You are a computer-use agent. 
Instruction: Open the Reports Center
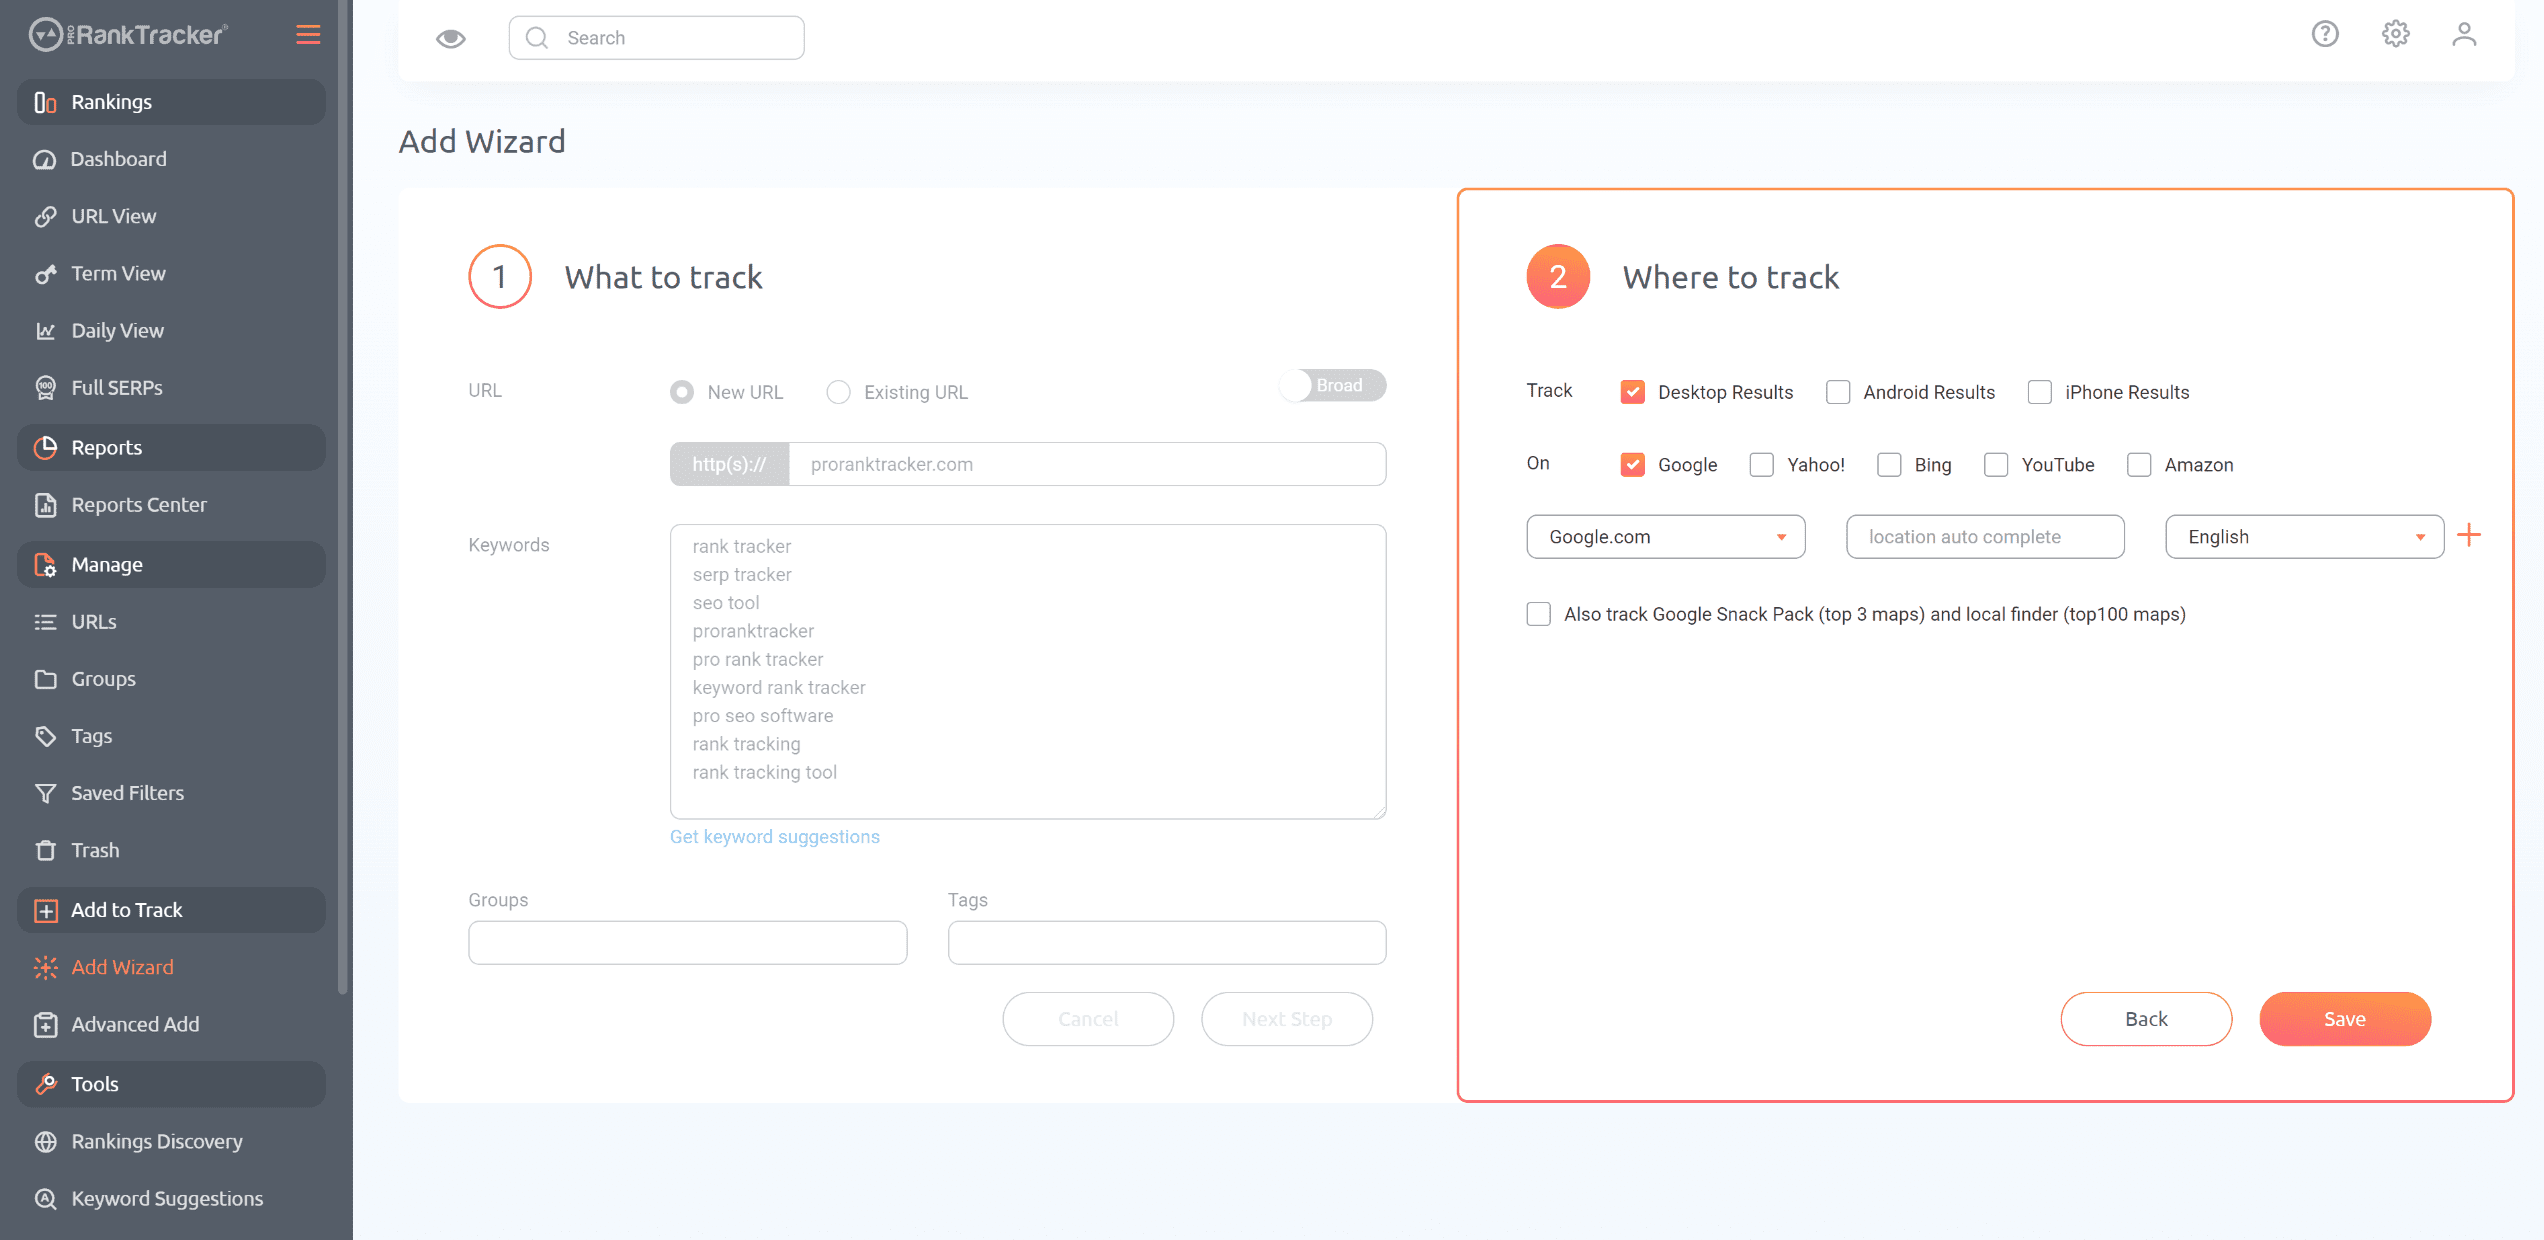click(x=139, y=504)
